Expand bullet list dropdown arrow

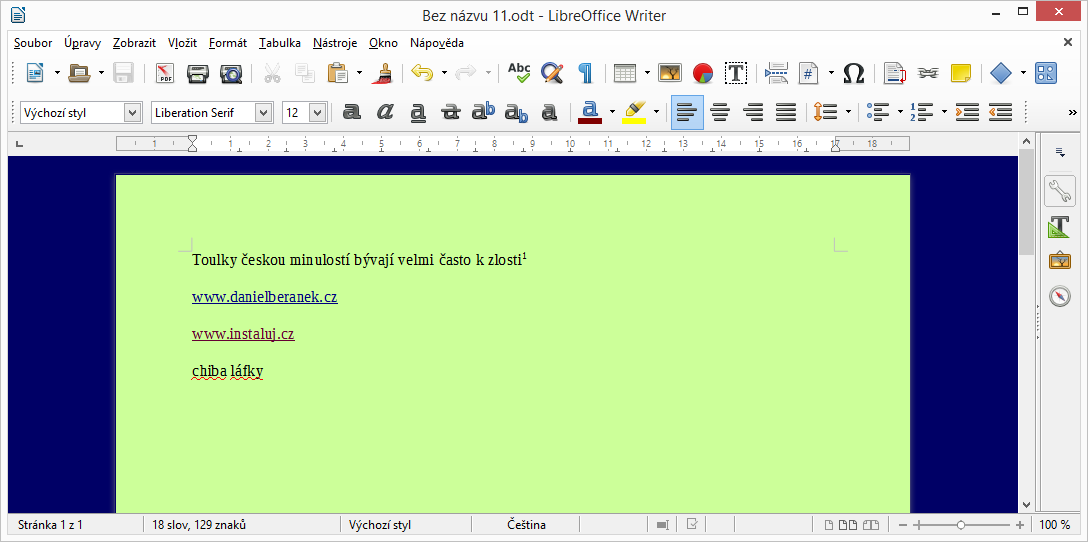[900, 112]
